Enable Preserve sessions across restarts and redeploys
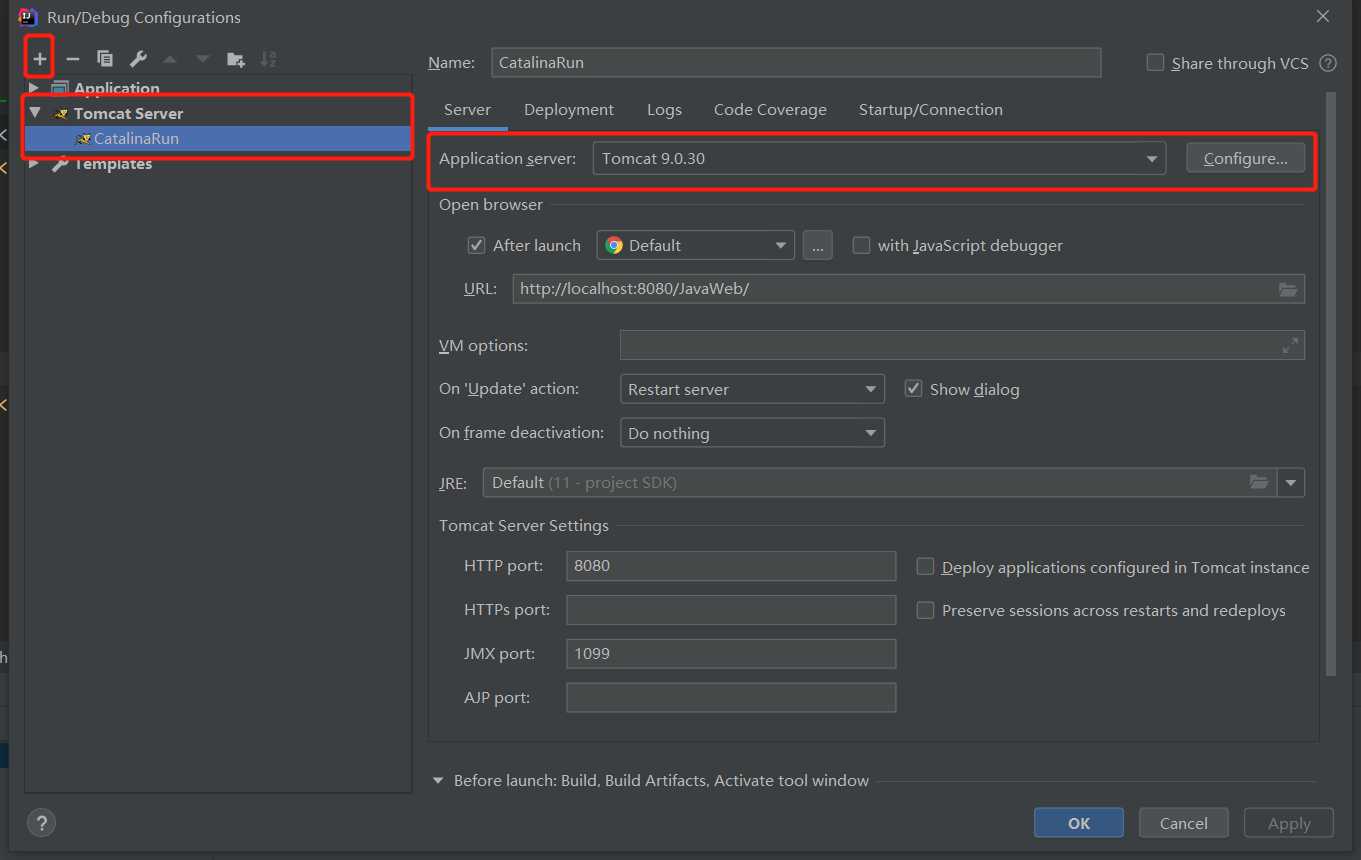1361x860 pixels. tap(926, 610)
